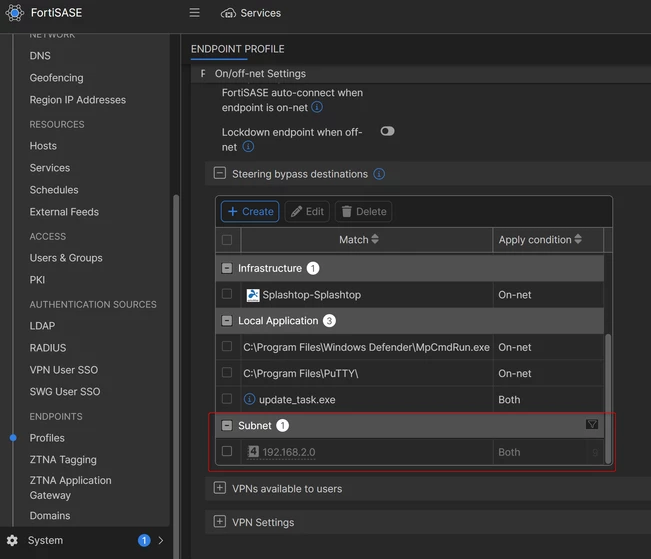Viewport: 651px width, 559px height.
Task: Click the System notification badge
Action: [144, 540]
